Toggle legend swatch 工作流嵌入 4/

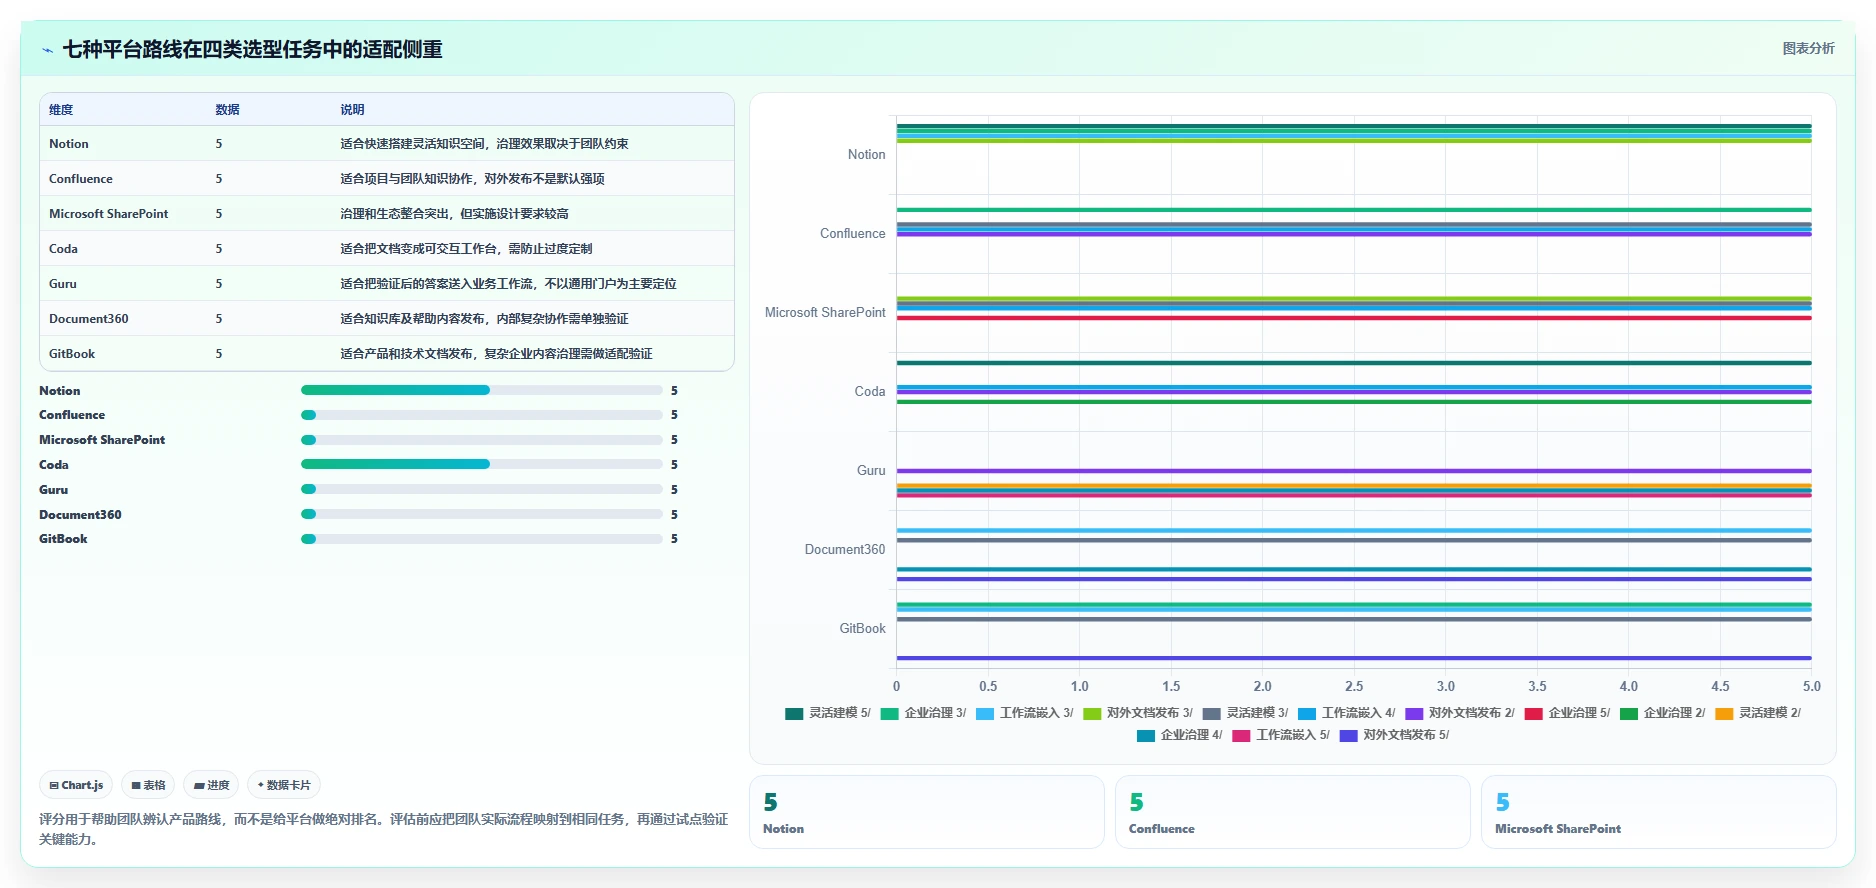1307,713
